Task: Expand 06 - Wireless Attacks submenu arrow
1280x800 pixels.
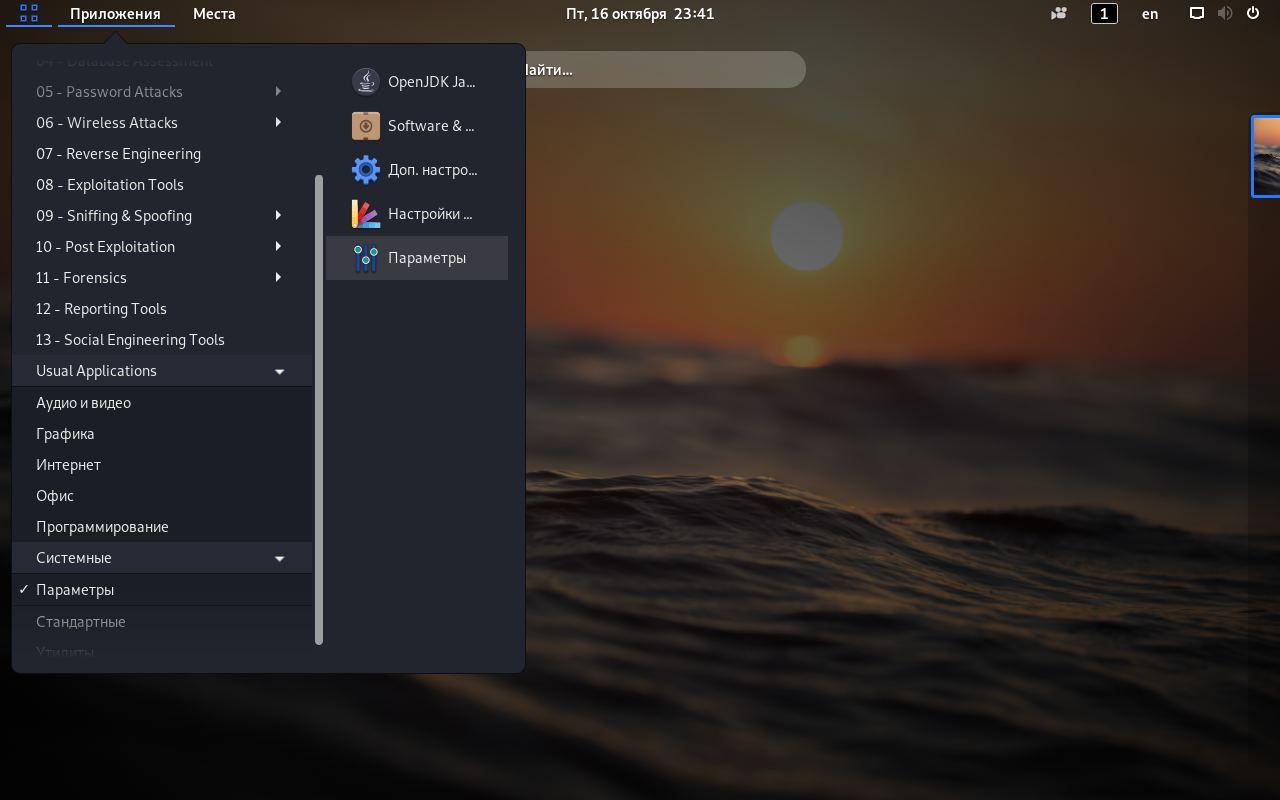Action: pos(278,123)
